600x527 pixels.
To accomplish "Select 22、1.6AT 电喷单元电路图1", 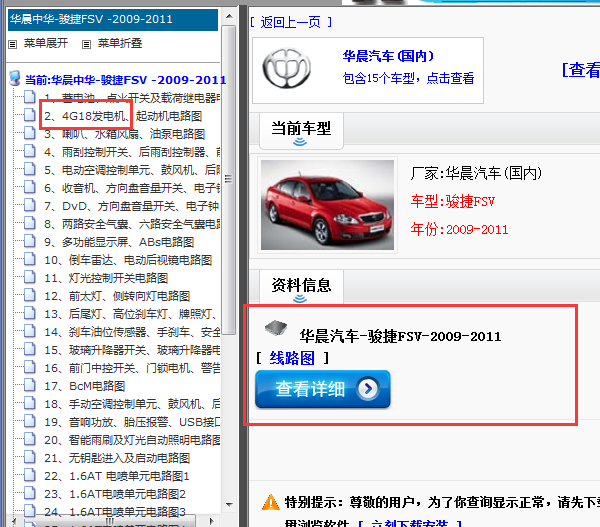I will click(x=117, y=476).
